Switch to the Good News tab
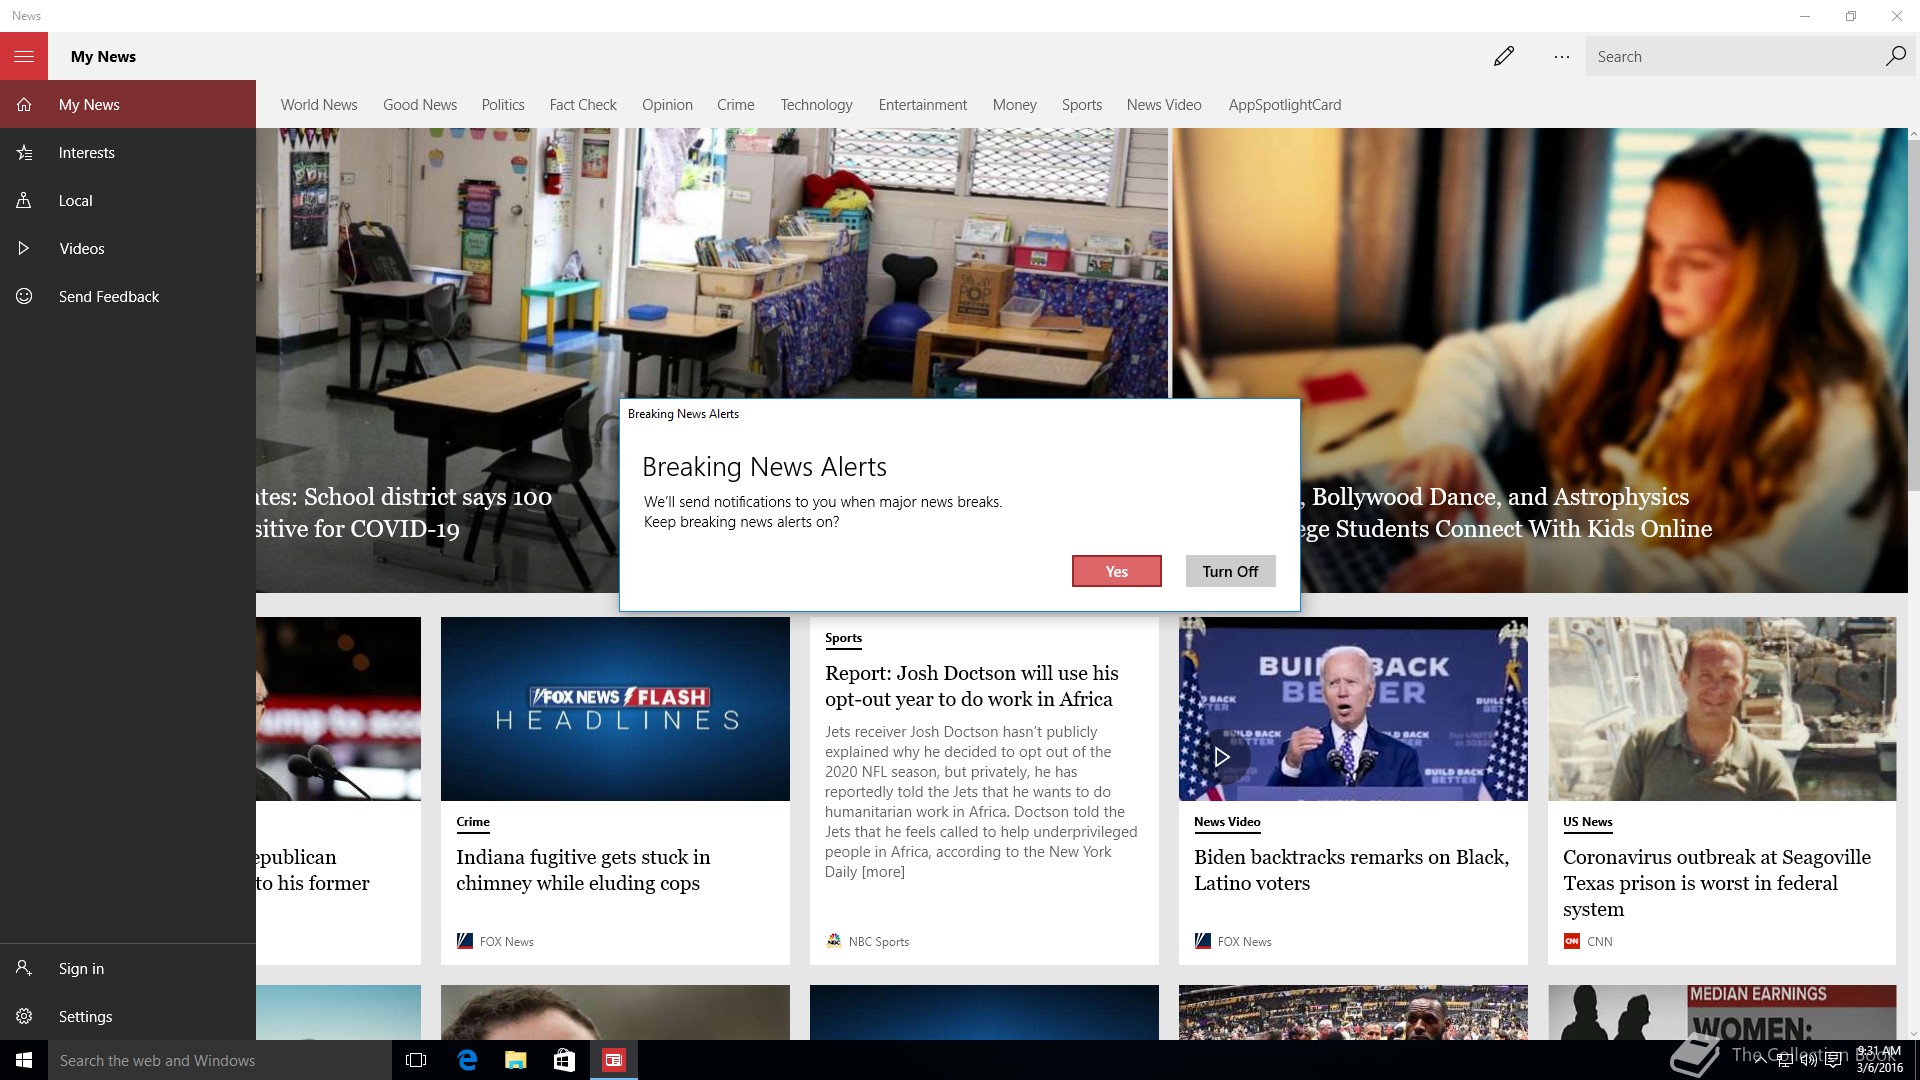Image resolution: width=1920 pixels, height=1080 pixels. coord(420,105)
